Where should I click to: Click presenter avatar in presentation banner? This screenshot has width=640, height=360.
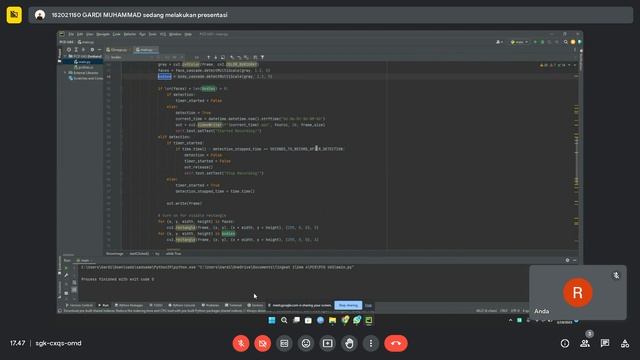[40, 15]
